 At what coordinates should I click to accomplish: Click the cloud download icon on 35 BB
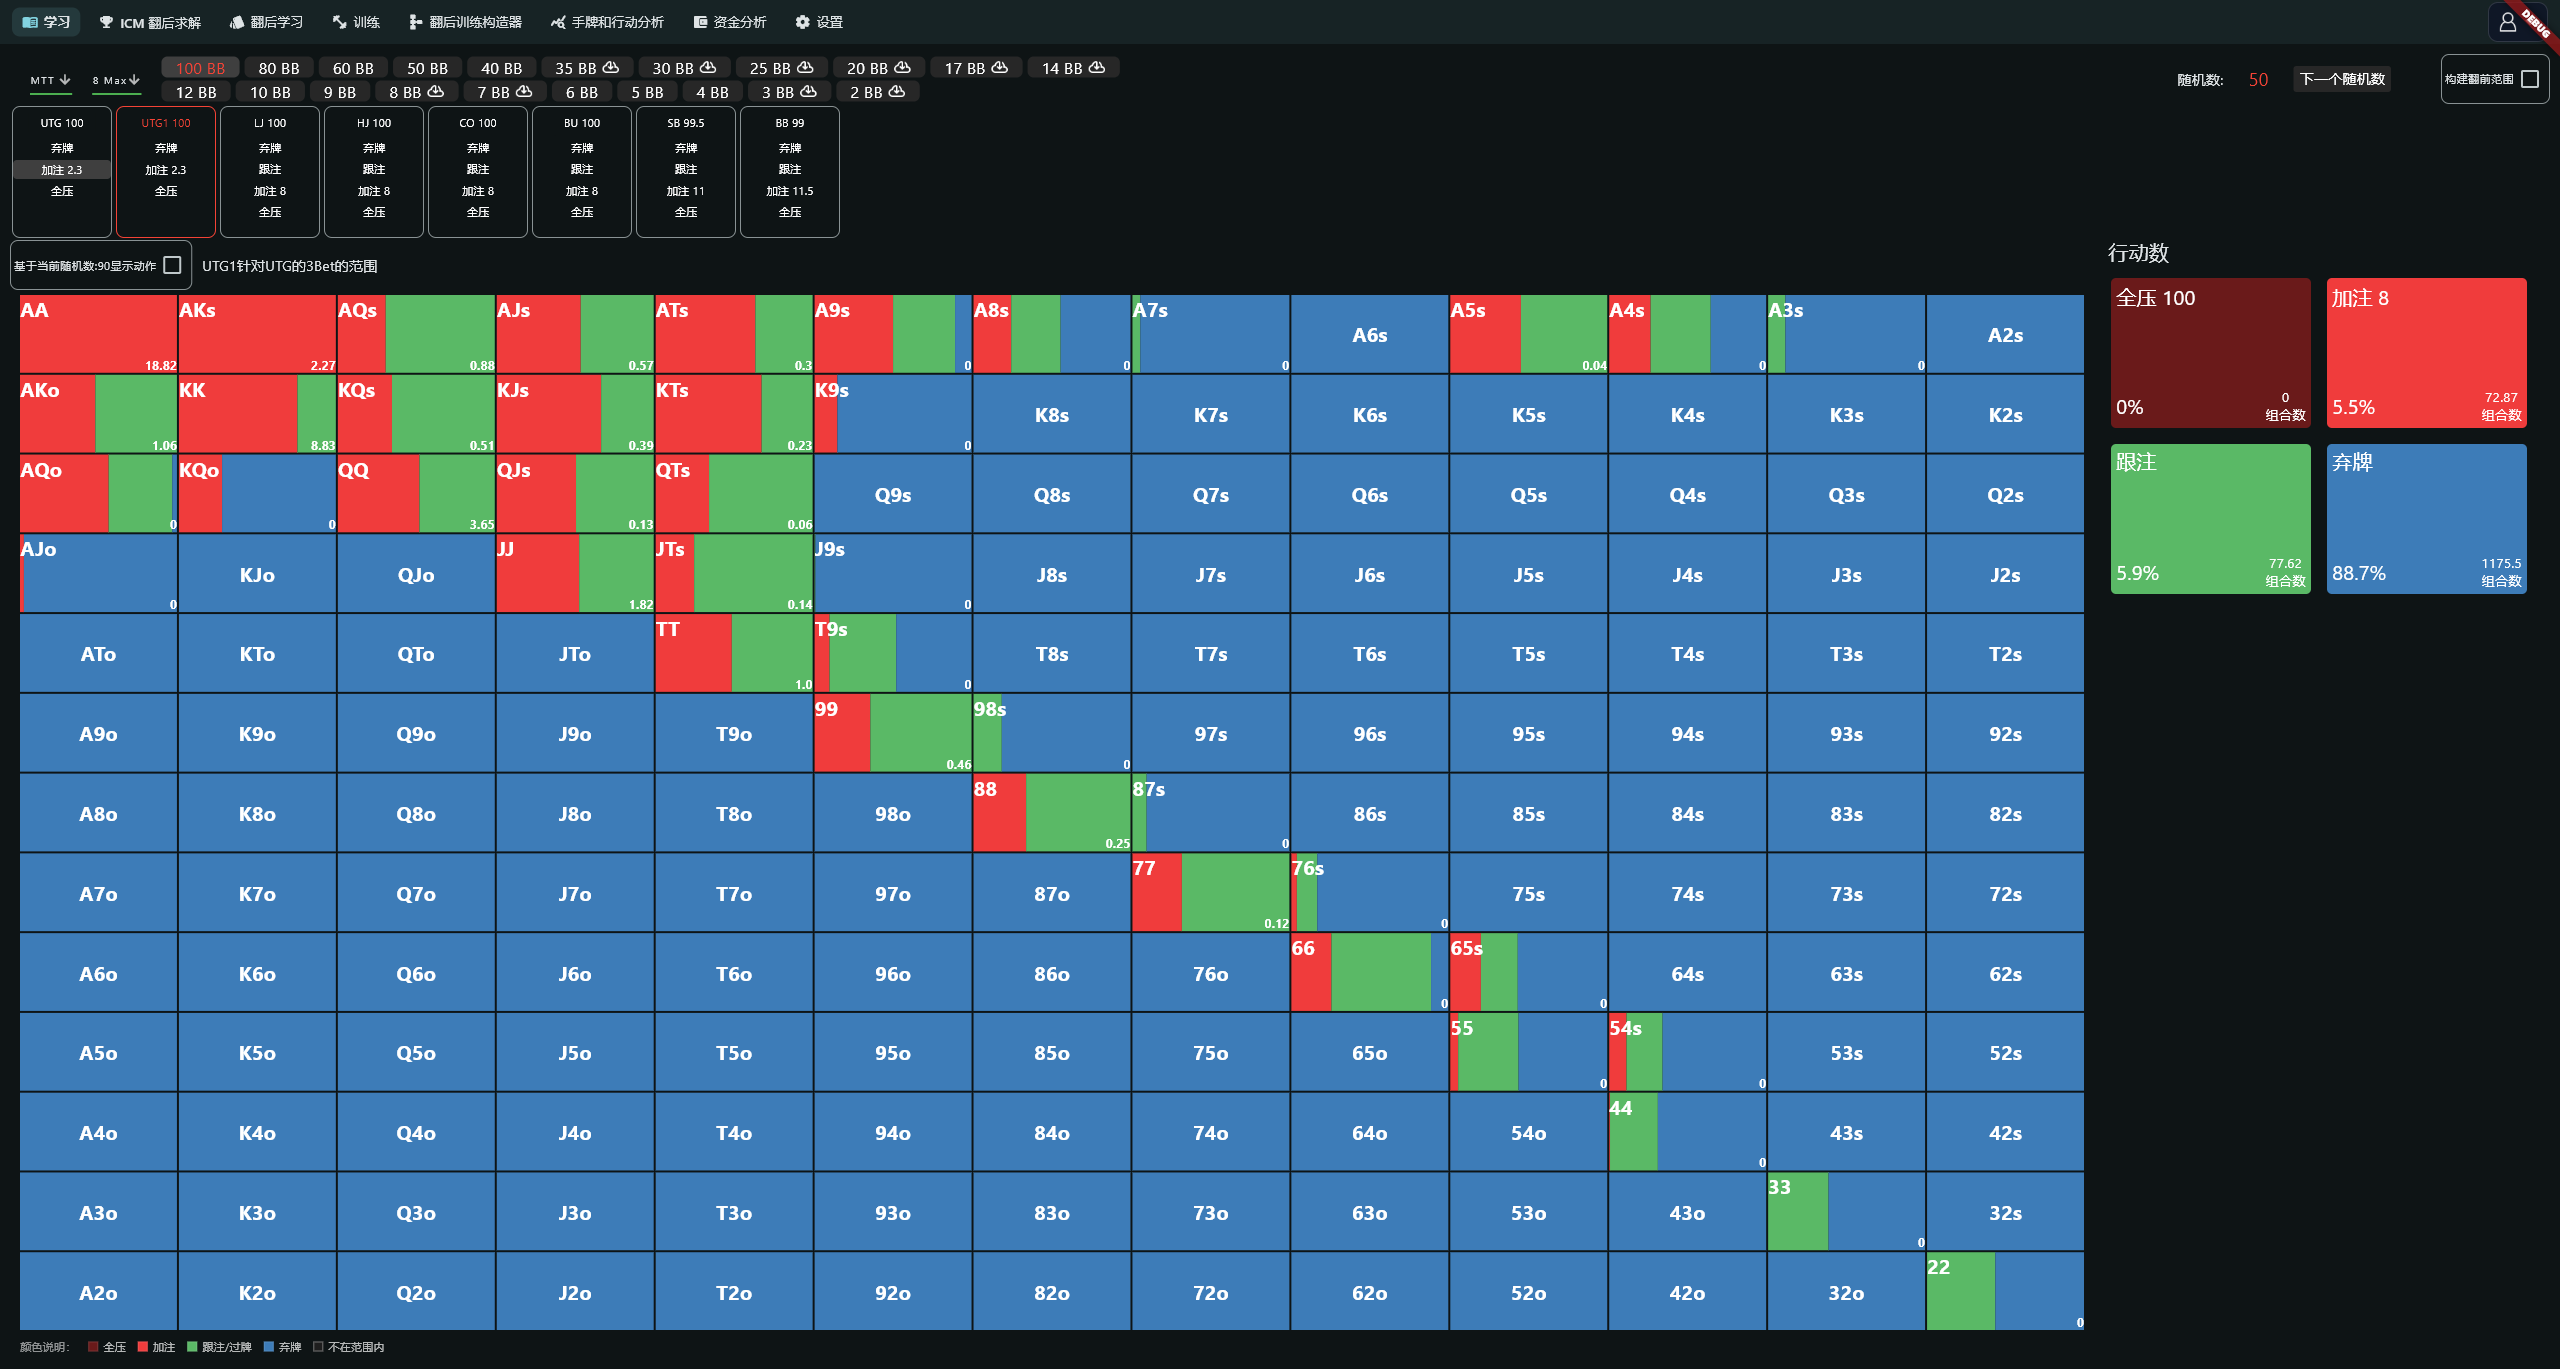tap(611, 68)
